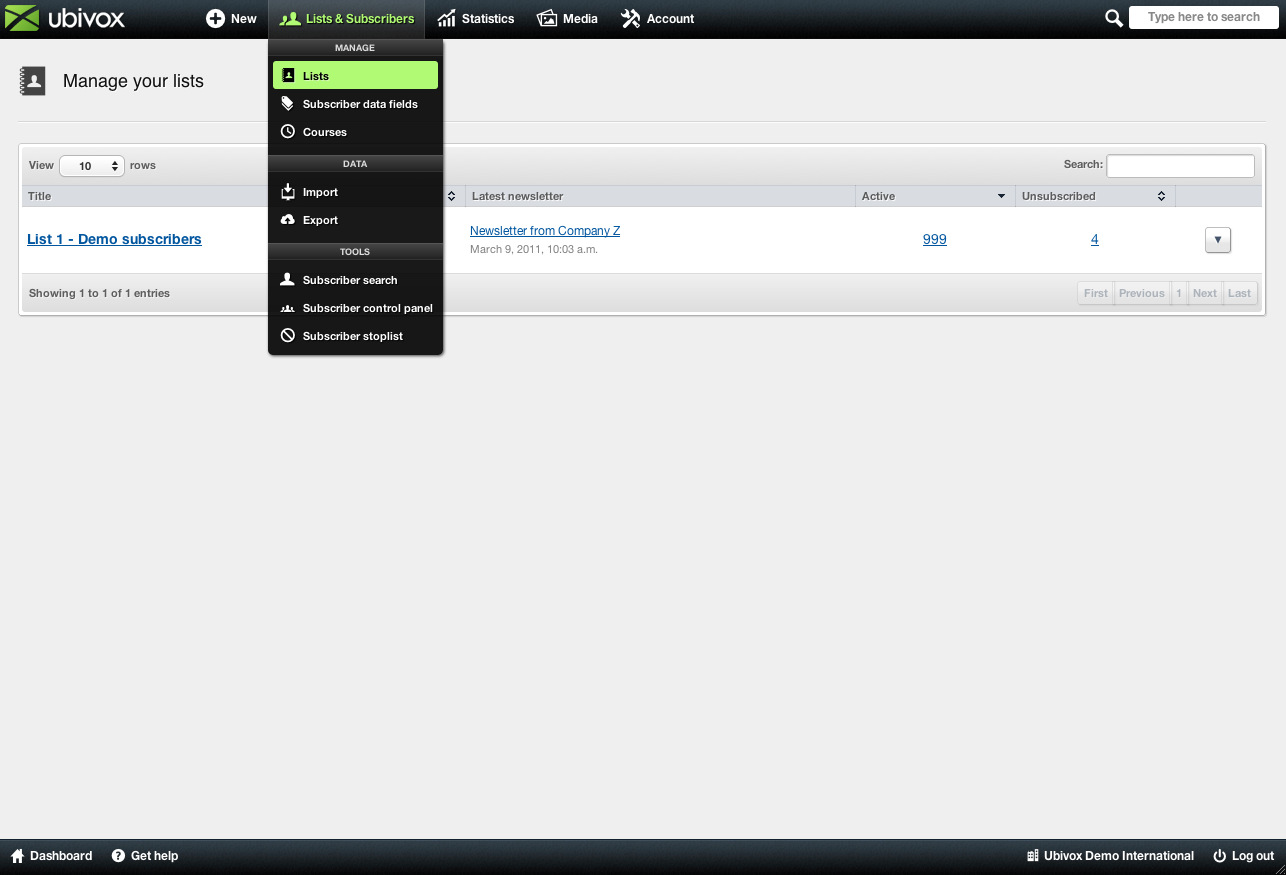
Task: Choose Import under Data
Action: click(355, 191)
